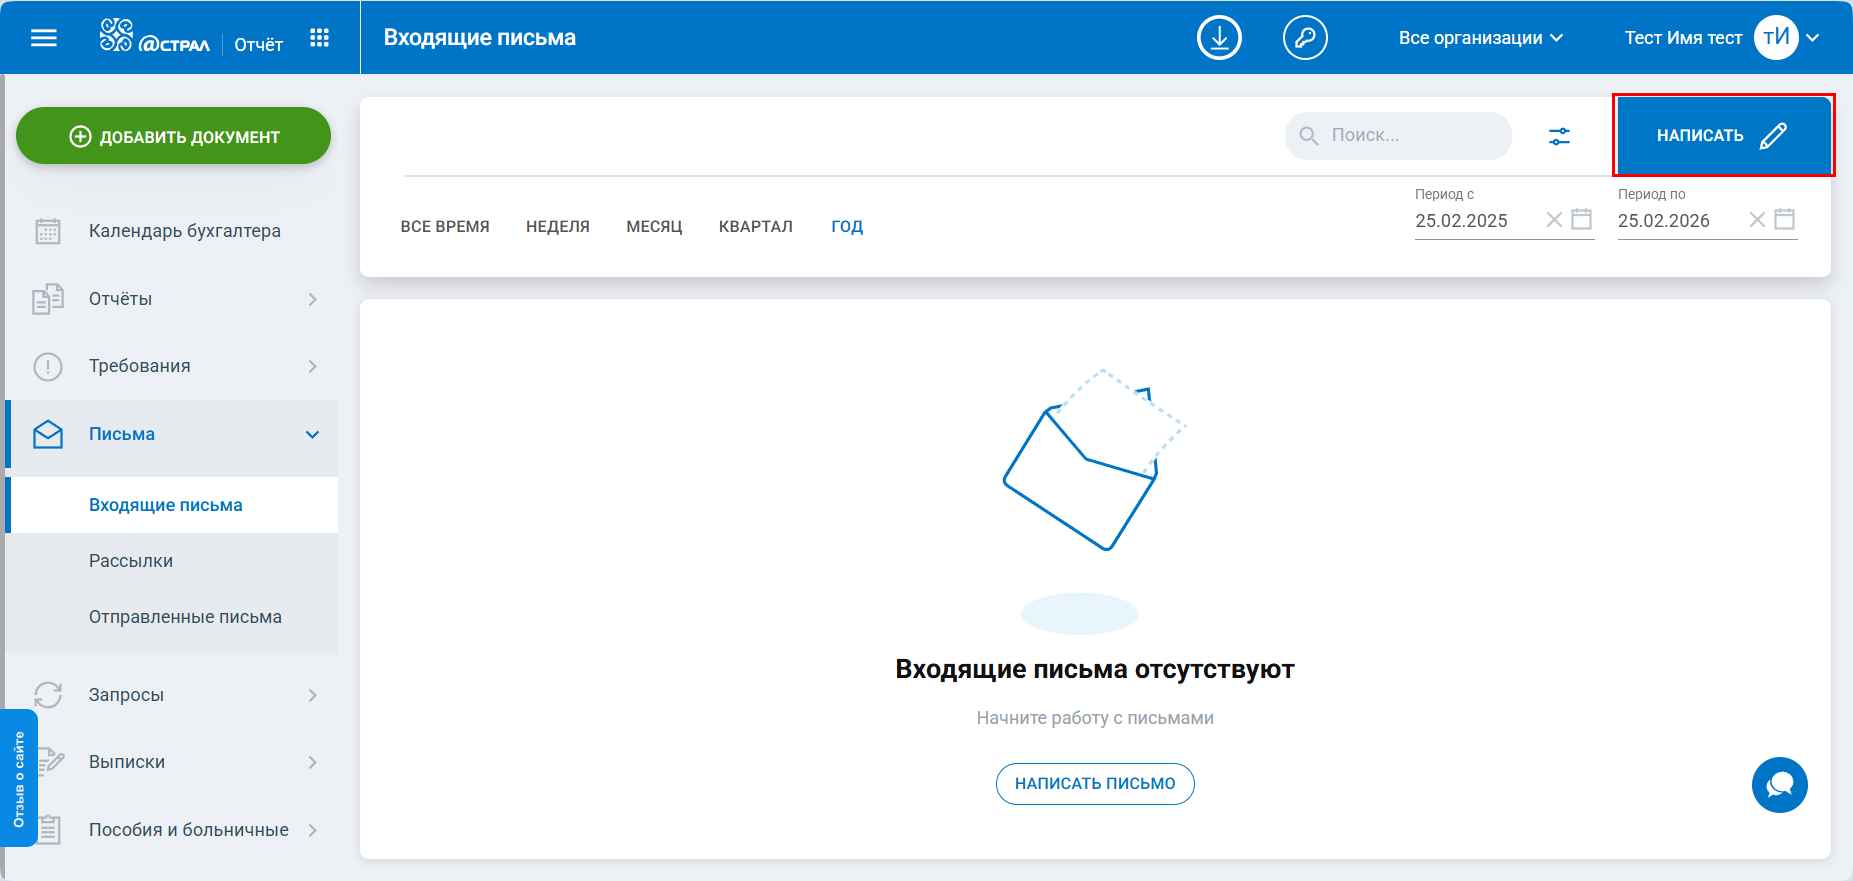This screenshot has width=1853, height=881.
Task: Clear the 'Период с' date
Action: 1554,219
